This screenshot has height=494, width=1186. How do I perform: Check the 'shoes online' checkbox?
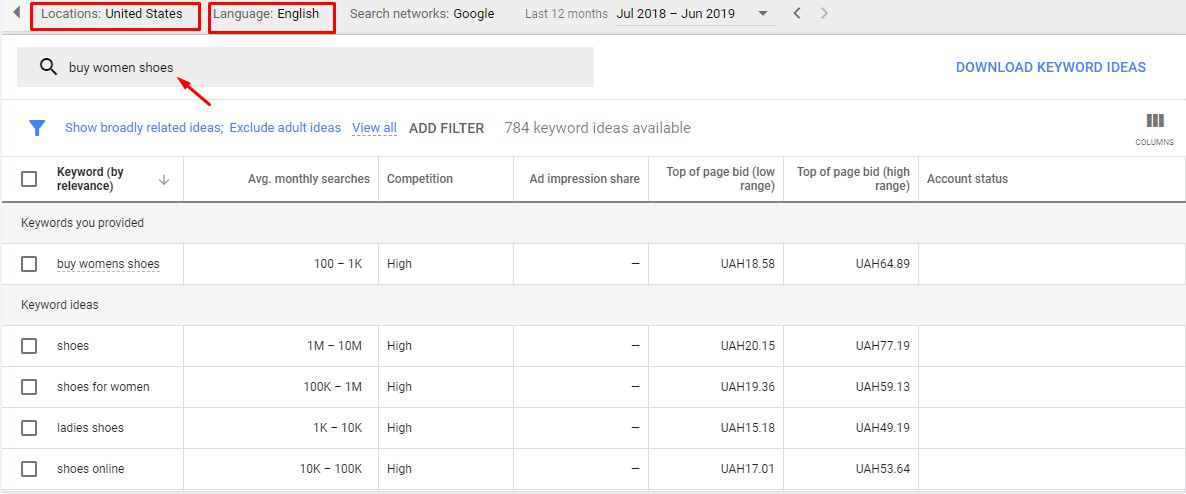[29, 469]
